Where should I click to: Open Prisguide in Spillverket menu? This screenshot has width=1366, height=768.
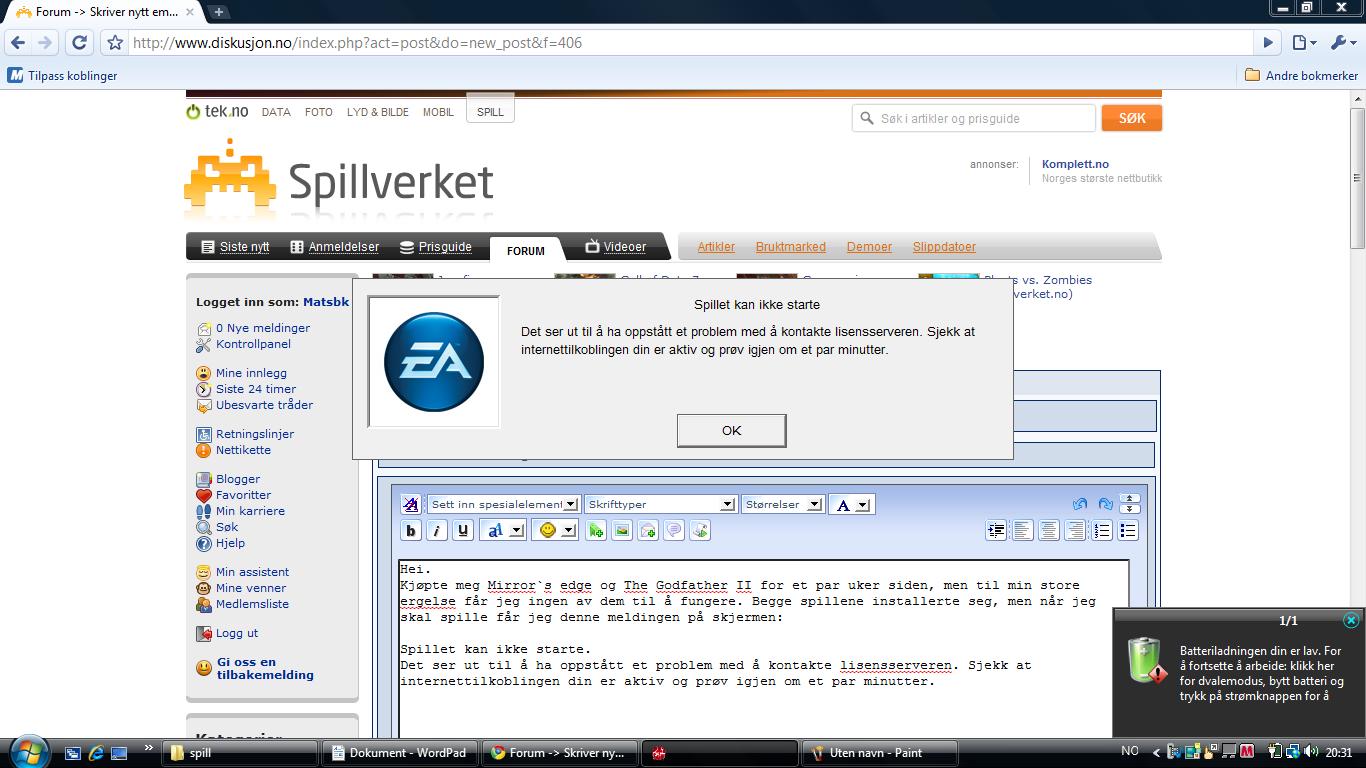[435, 247]
